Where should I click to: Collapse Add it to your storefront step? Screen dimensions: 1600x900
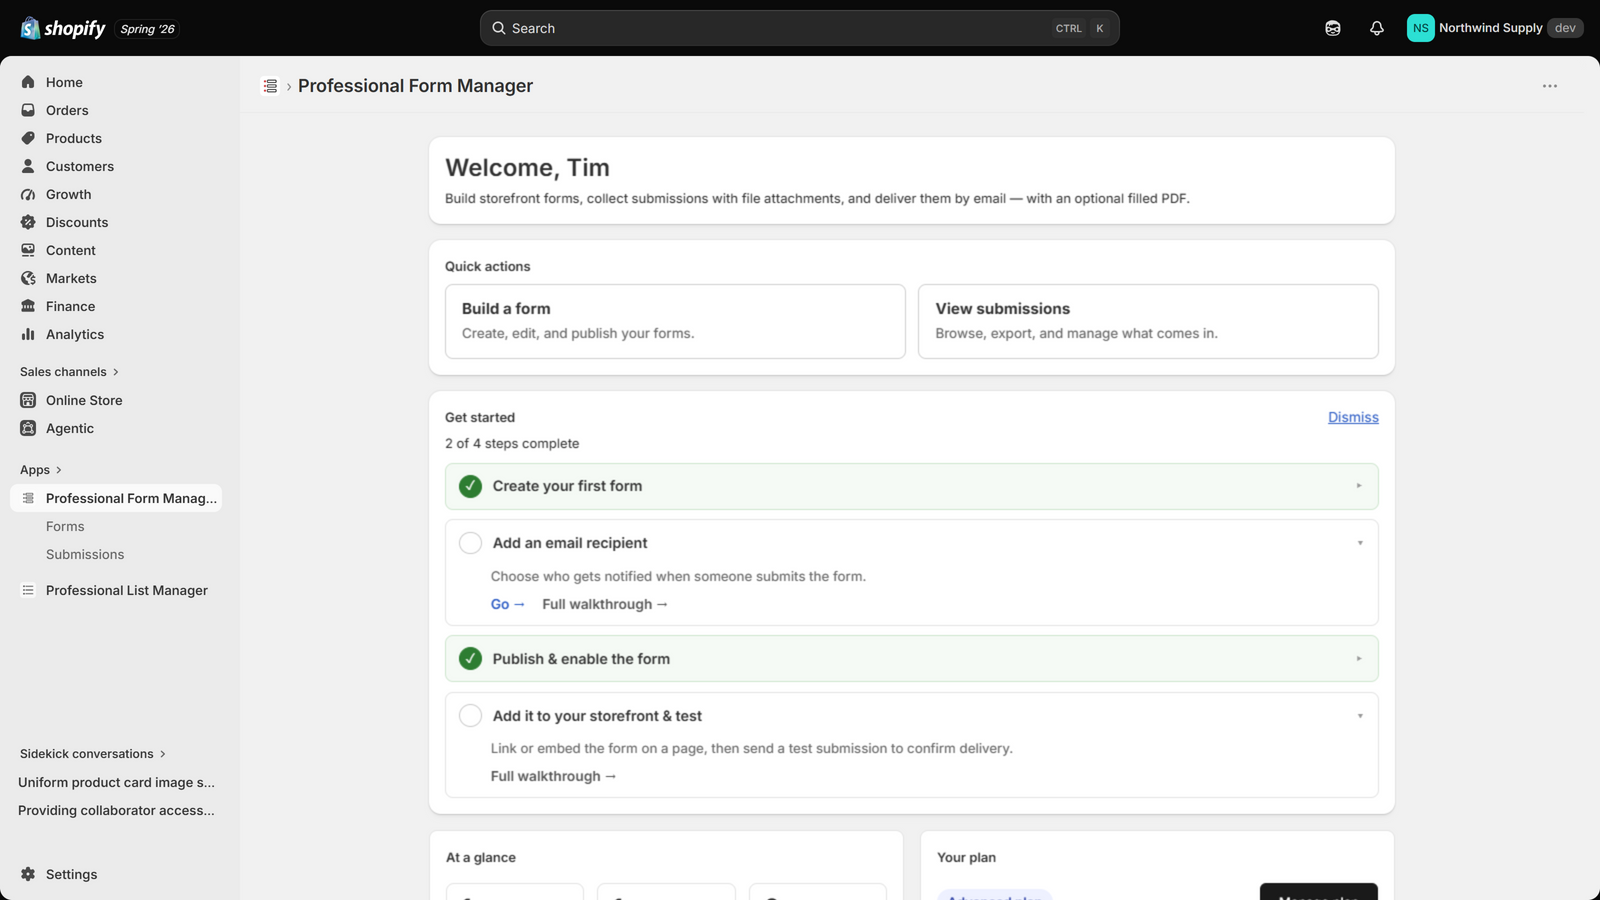pos(1360,716)
